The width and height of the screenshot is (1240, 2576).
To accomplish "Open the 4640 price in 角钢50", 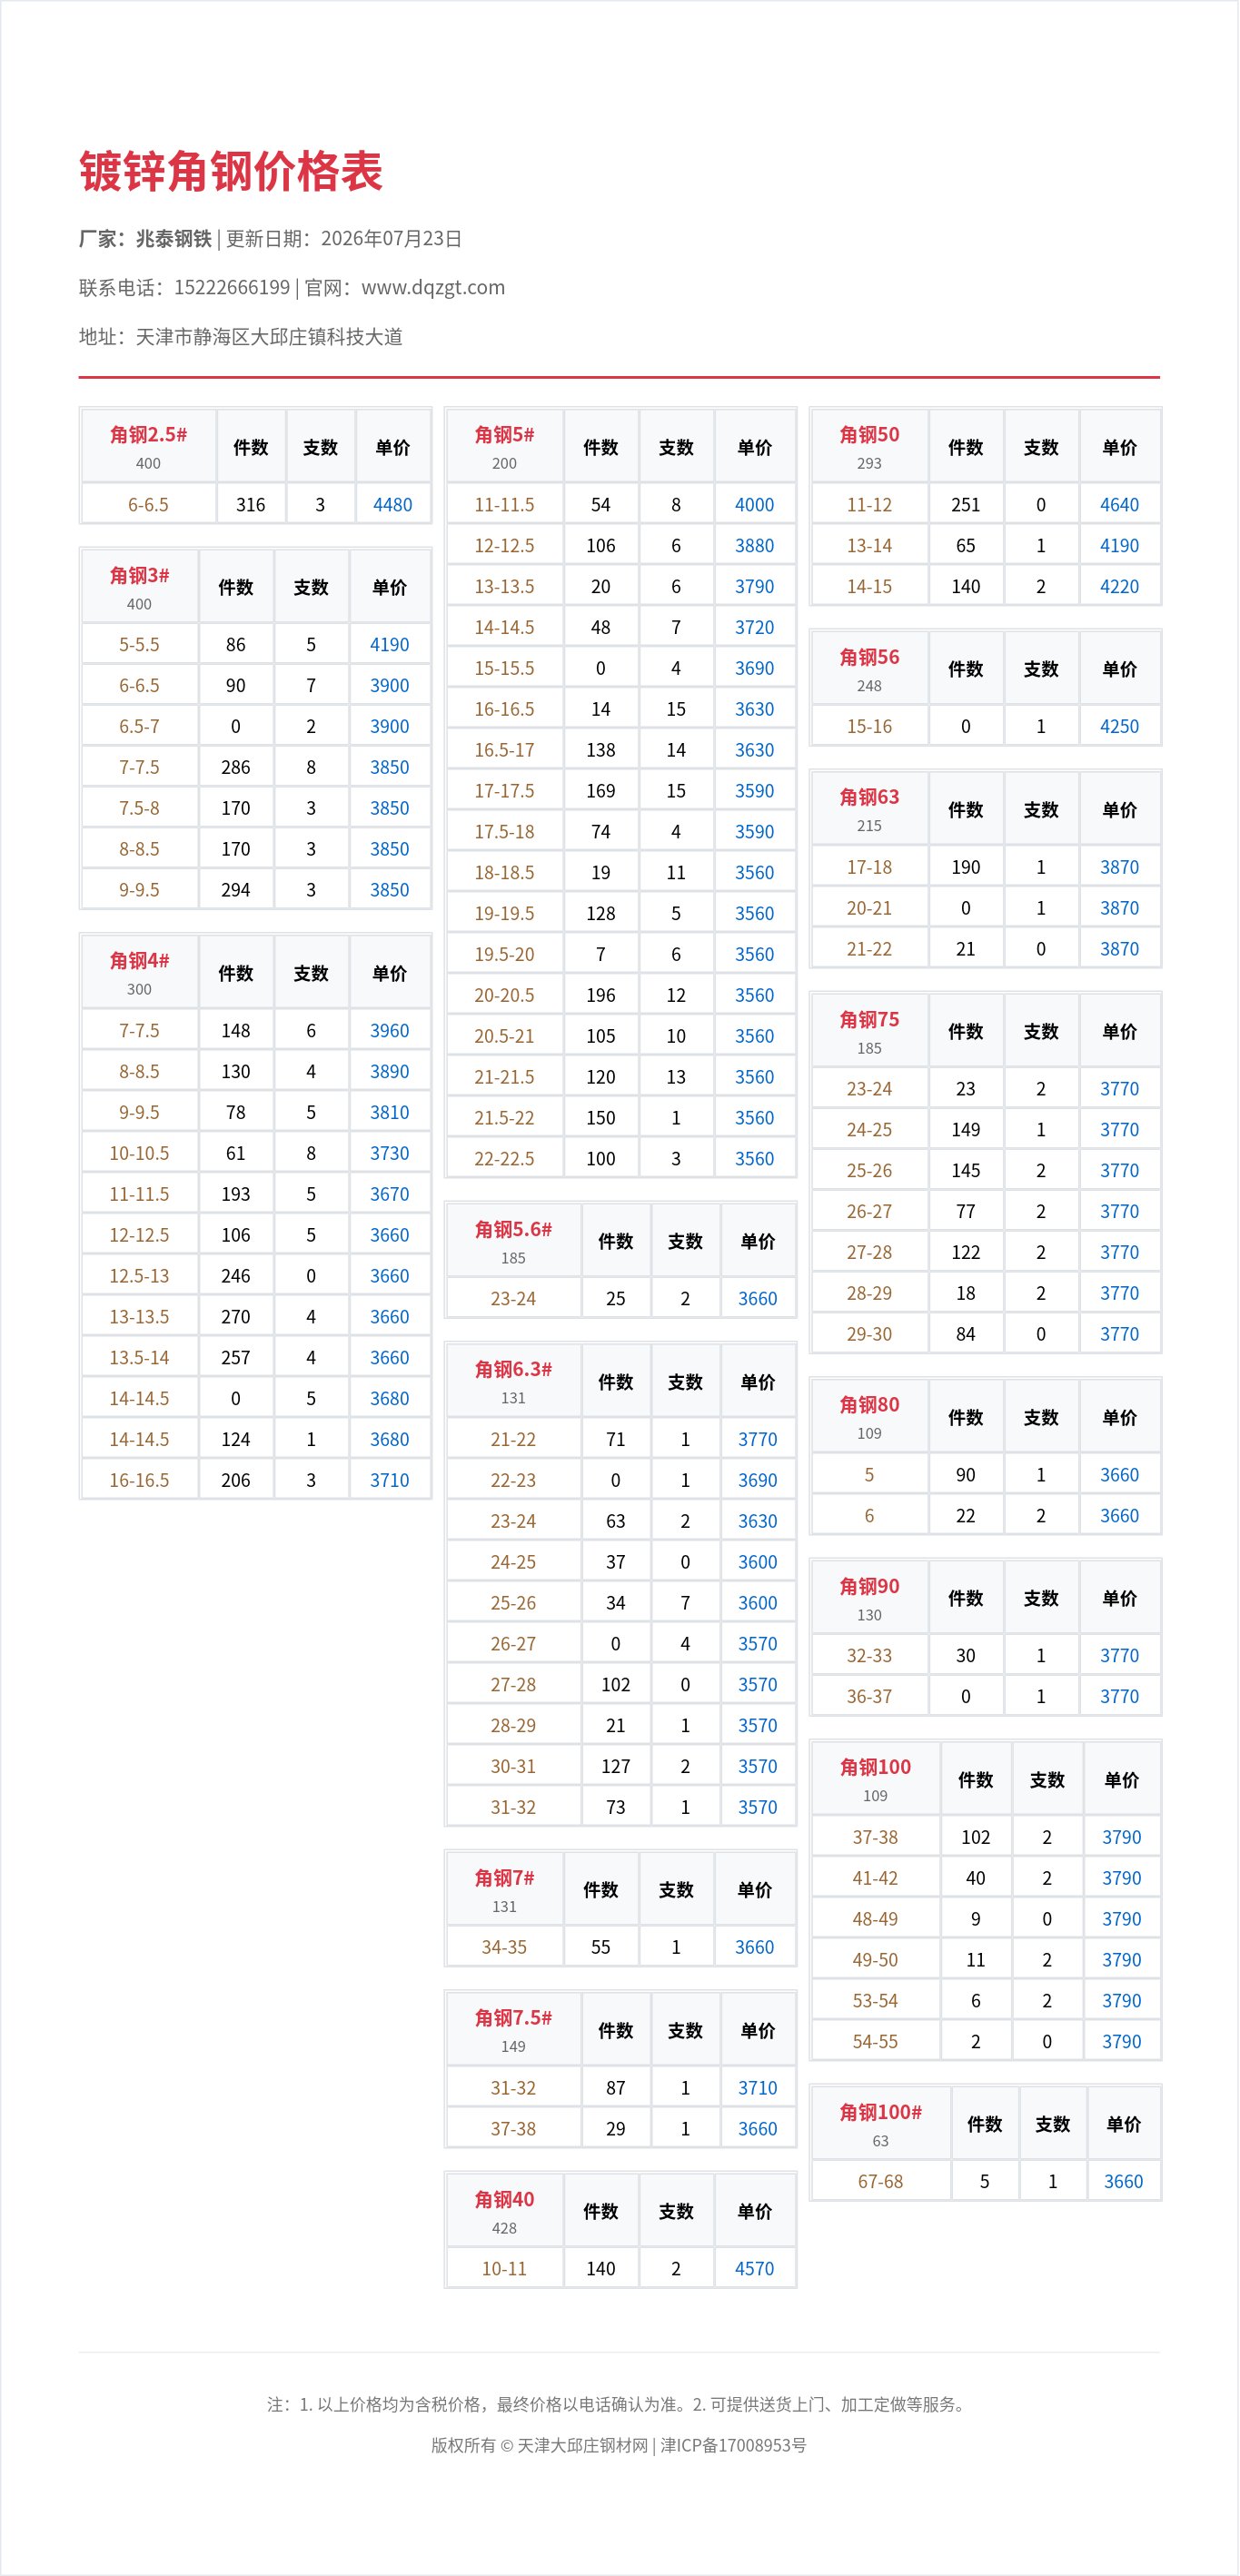I will coord(1120,504).
